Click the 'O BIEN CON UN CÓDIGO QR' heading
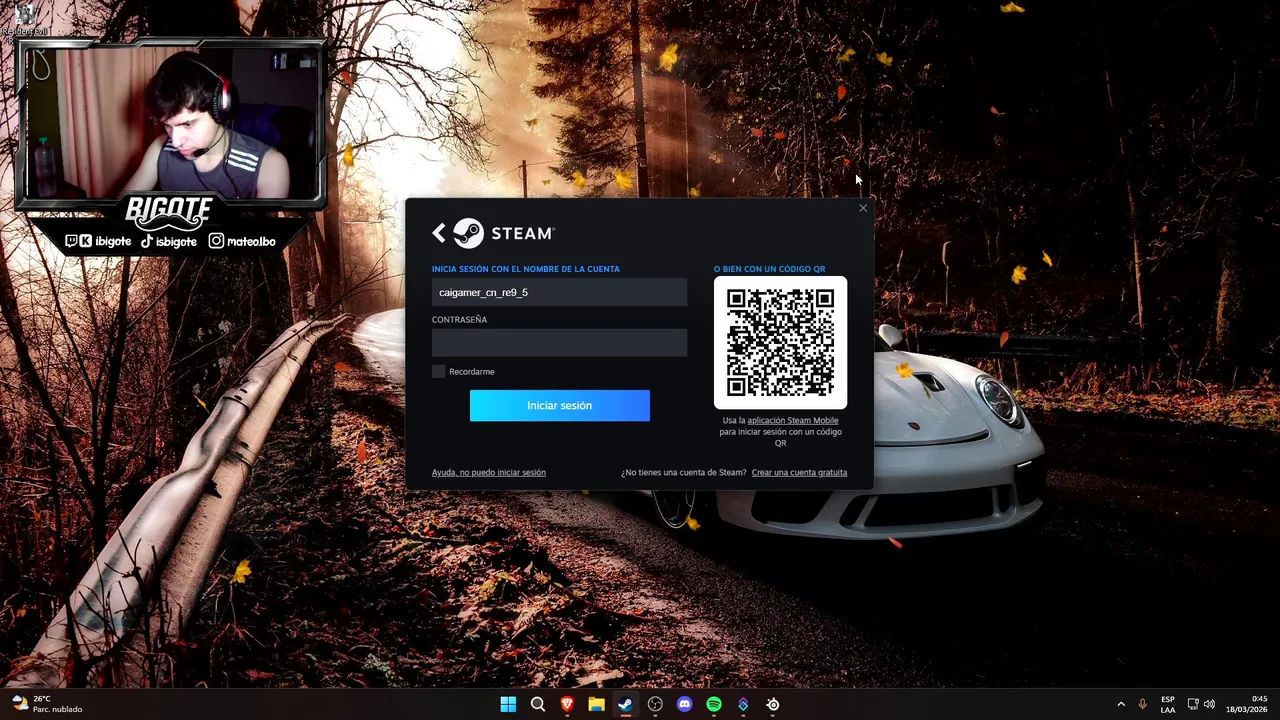Viewport: 1280px width, 720px height. point(770,269)
